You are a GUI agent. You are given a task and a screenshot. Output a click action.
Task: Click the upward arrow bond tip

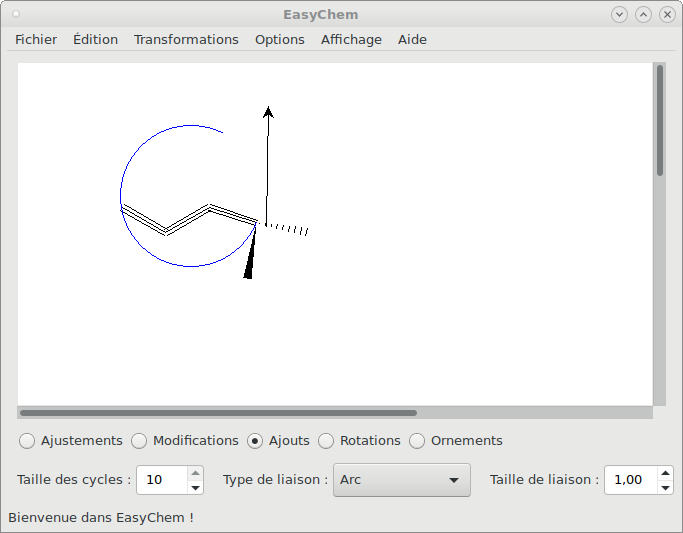[x=268, y=111]
